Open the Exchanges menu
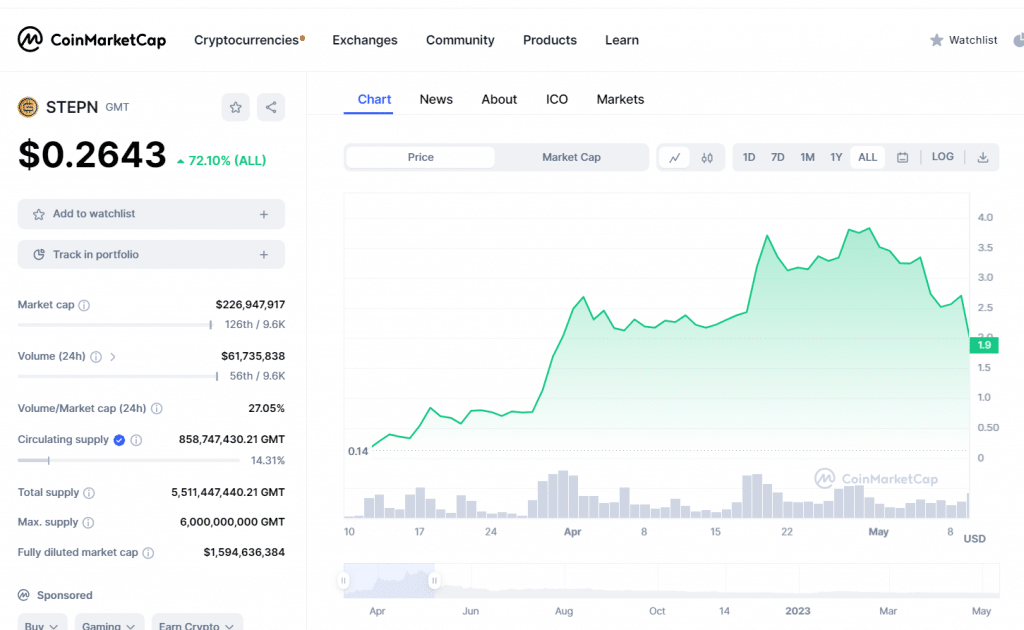 click(364, 40)
